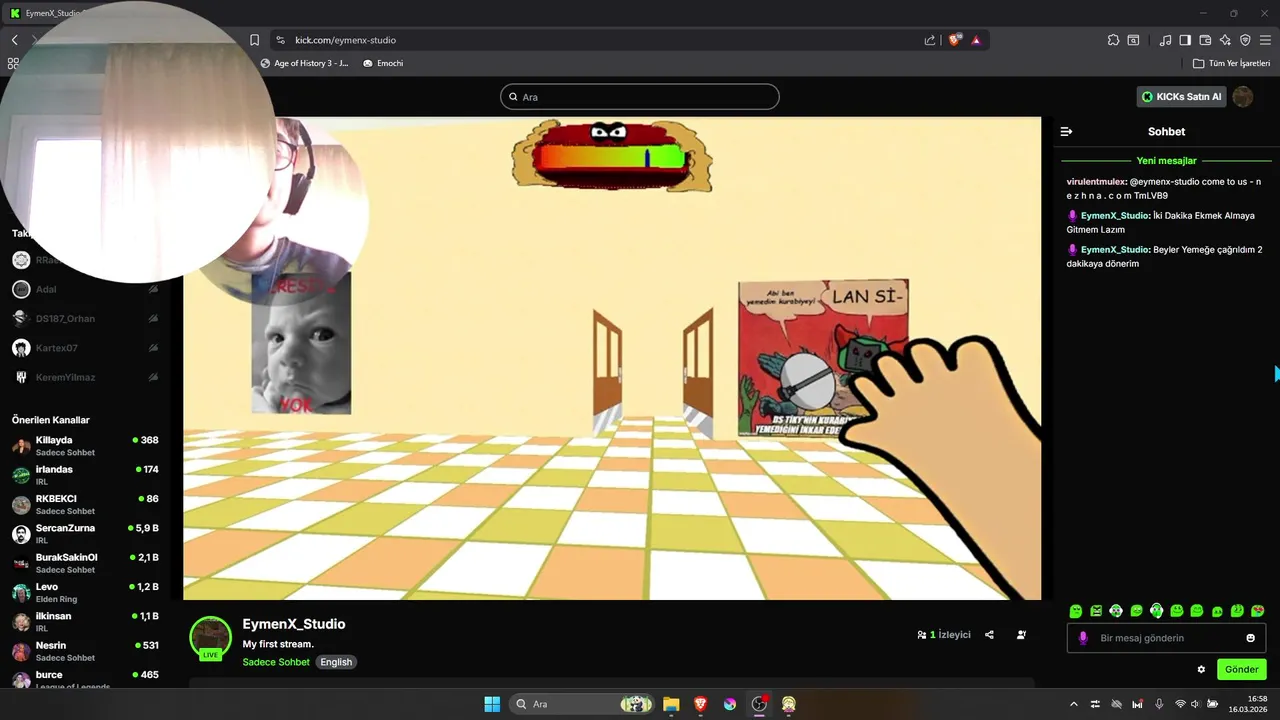Viewport: 1280px width, 720px height.
Task: Click the Gönder send button
Action: click(1241, 669)
